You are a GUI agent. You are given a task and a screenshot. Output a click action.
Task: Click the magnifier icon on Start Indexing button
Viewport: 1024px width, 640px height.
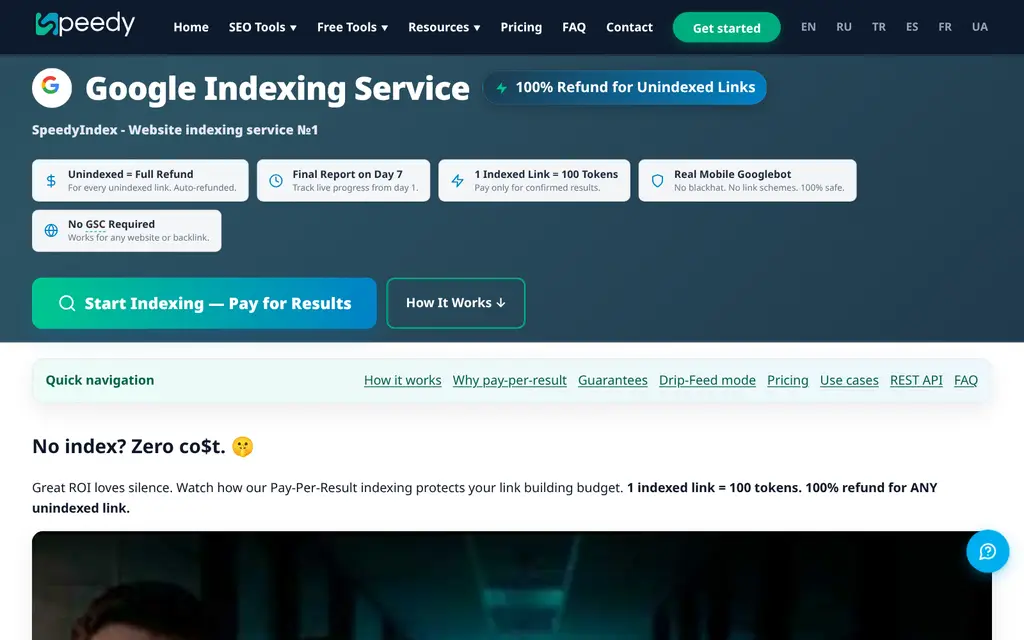(x=67, y=303)
